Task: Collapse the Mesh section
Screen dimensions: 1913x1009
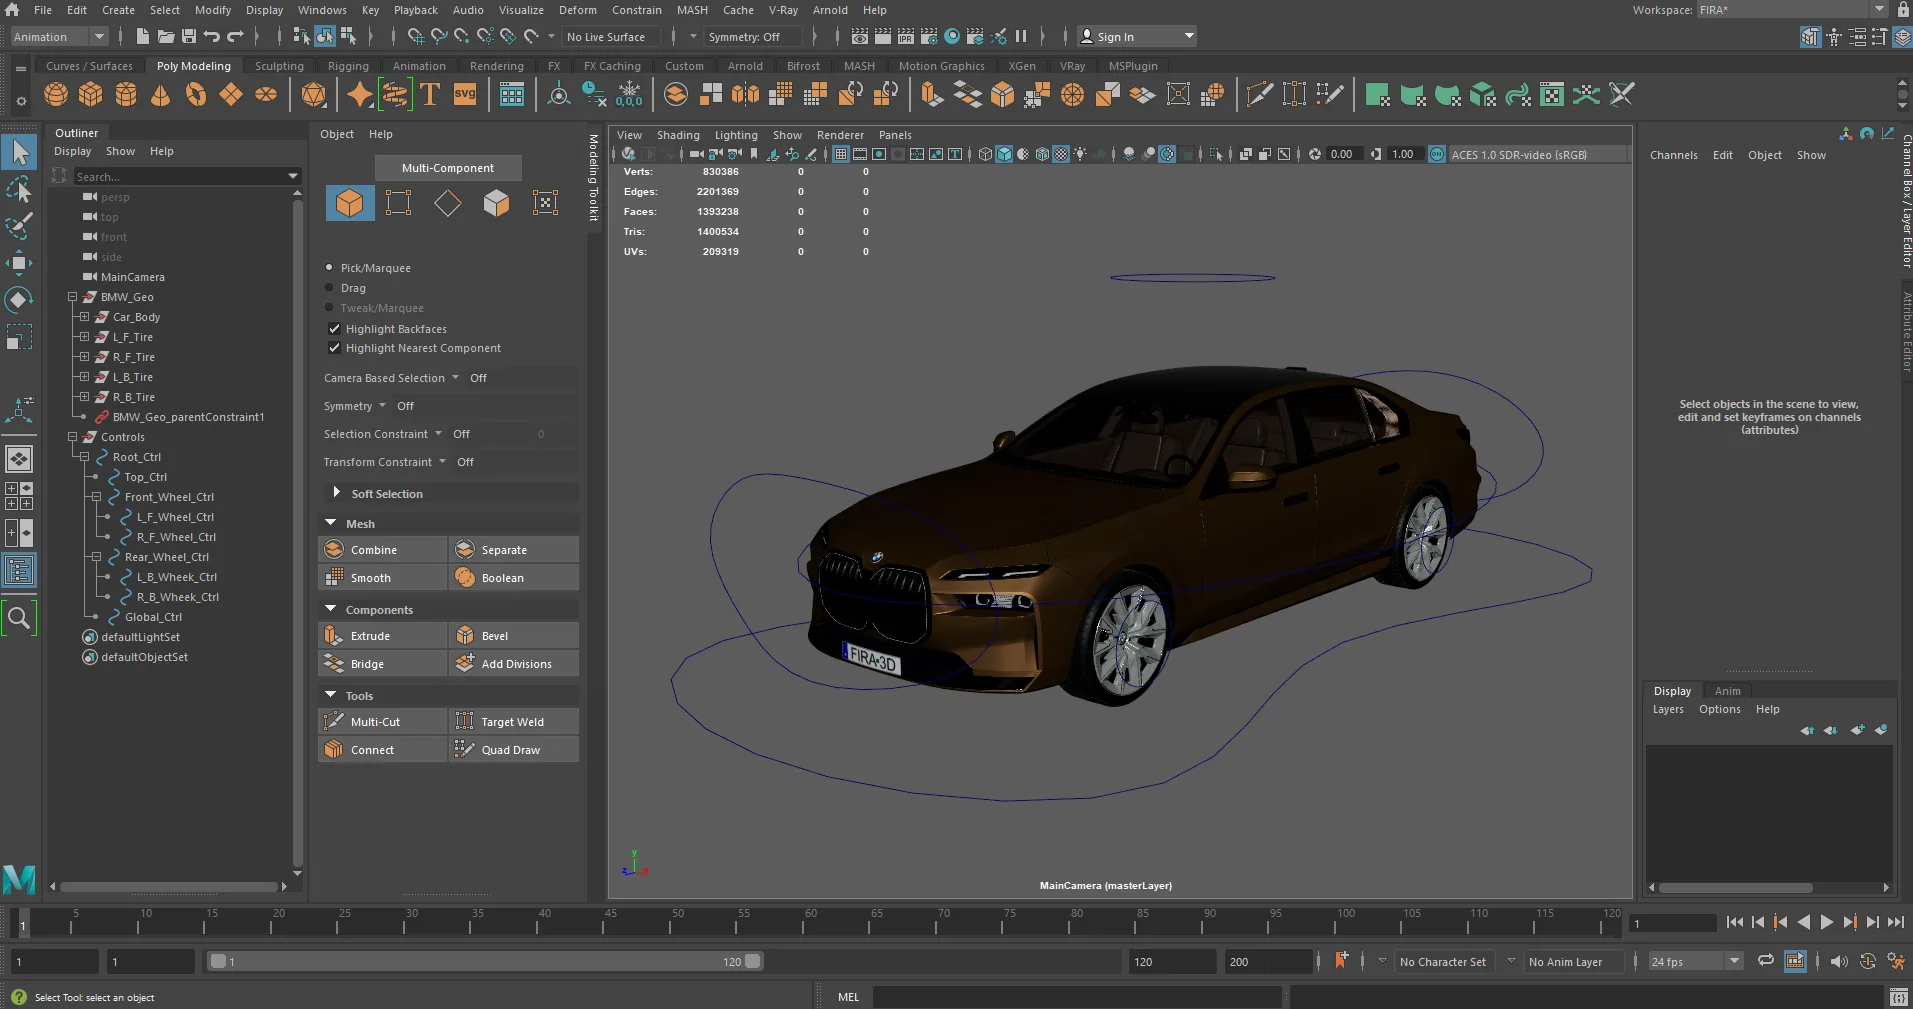Action: (x=331, y=523)
